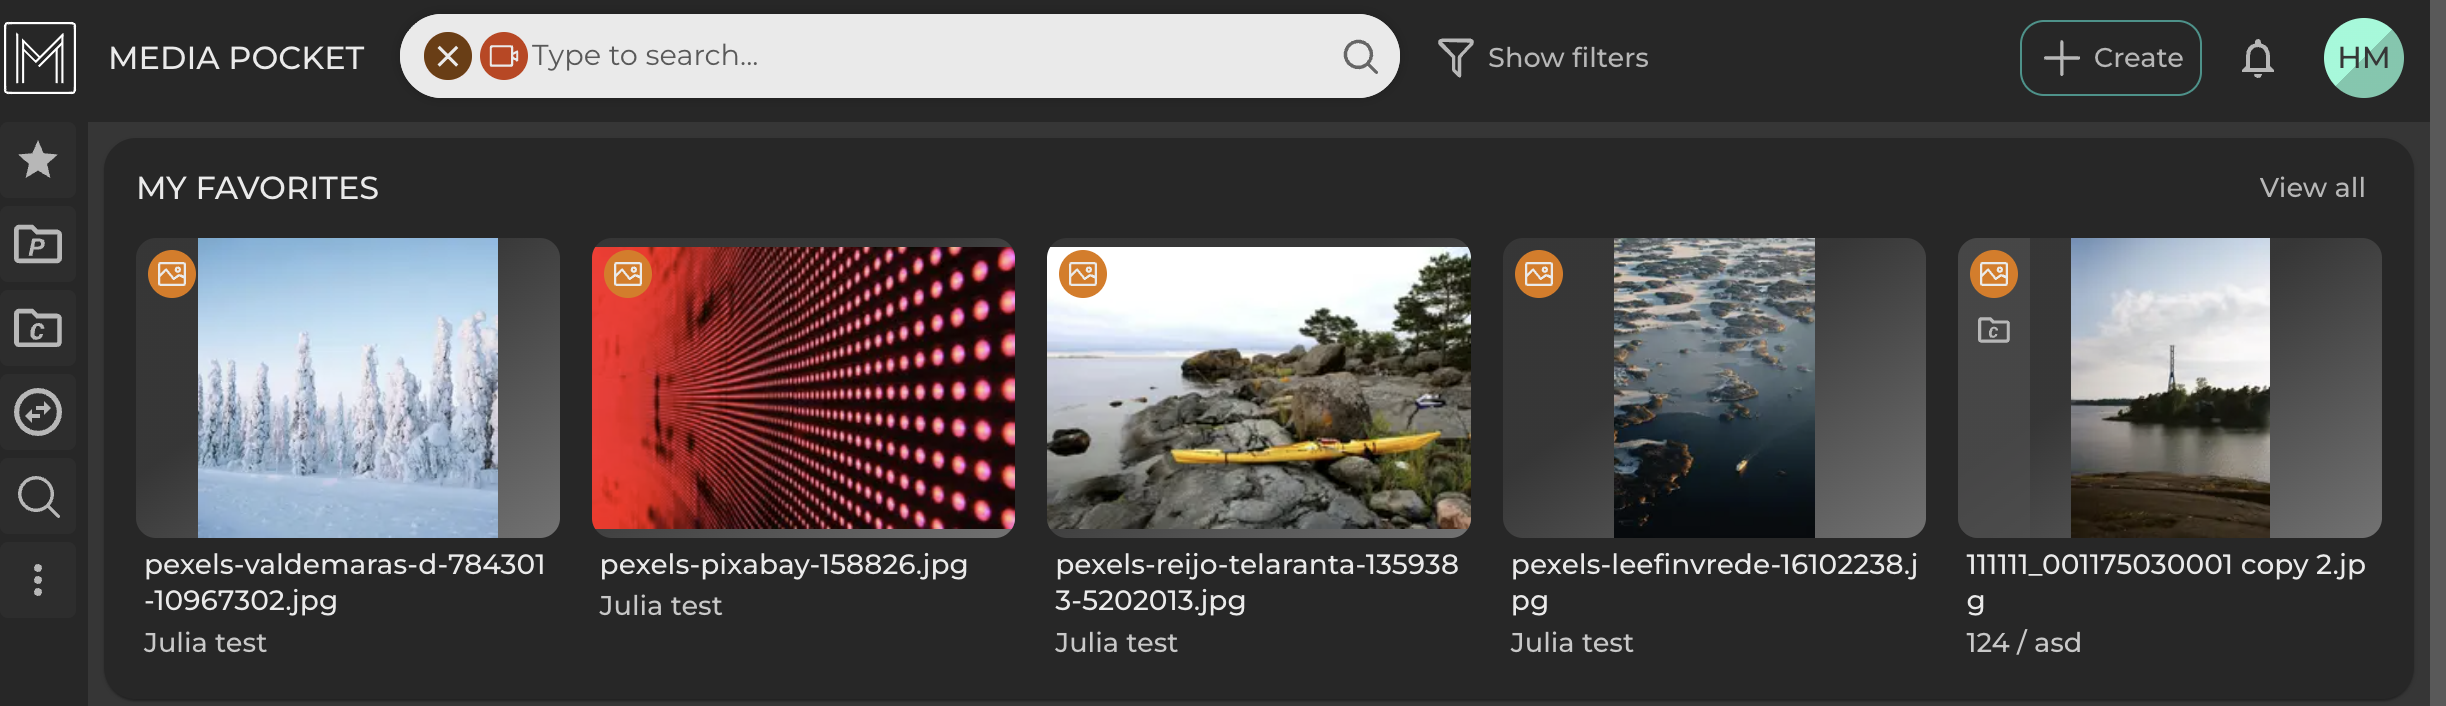
Task: Click the HM avatar color circle
Action: tap(2363, 57)
